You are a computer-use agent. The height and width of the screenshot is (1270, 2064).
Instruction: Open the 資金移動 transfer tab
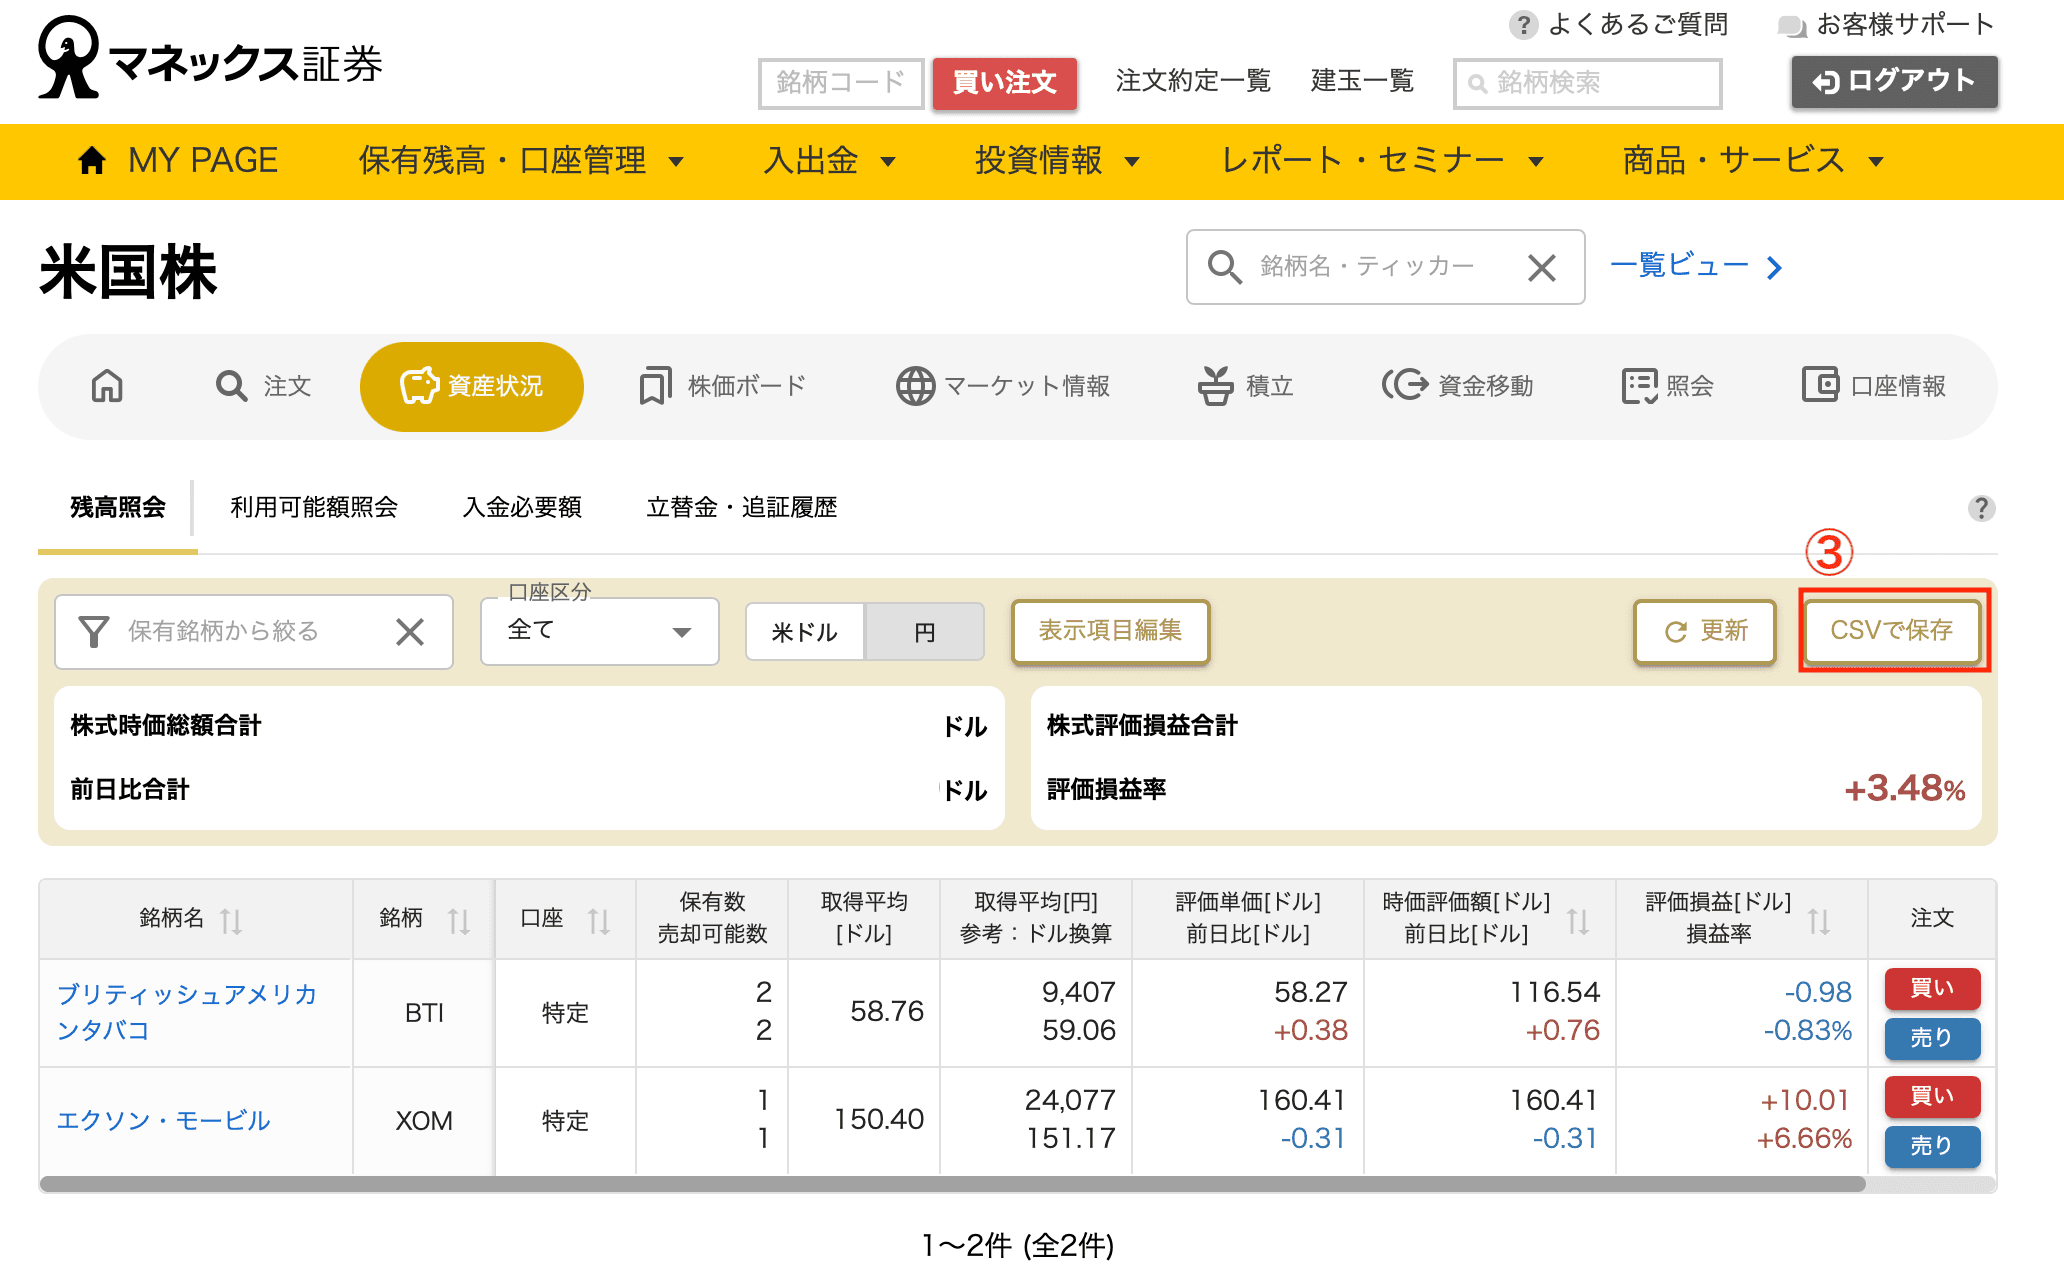1458,386
